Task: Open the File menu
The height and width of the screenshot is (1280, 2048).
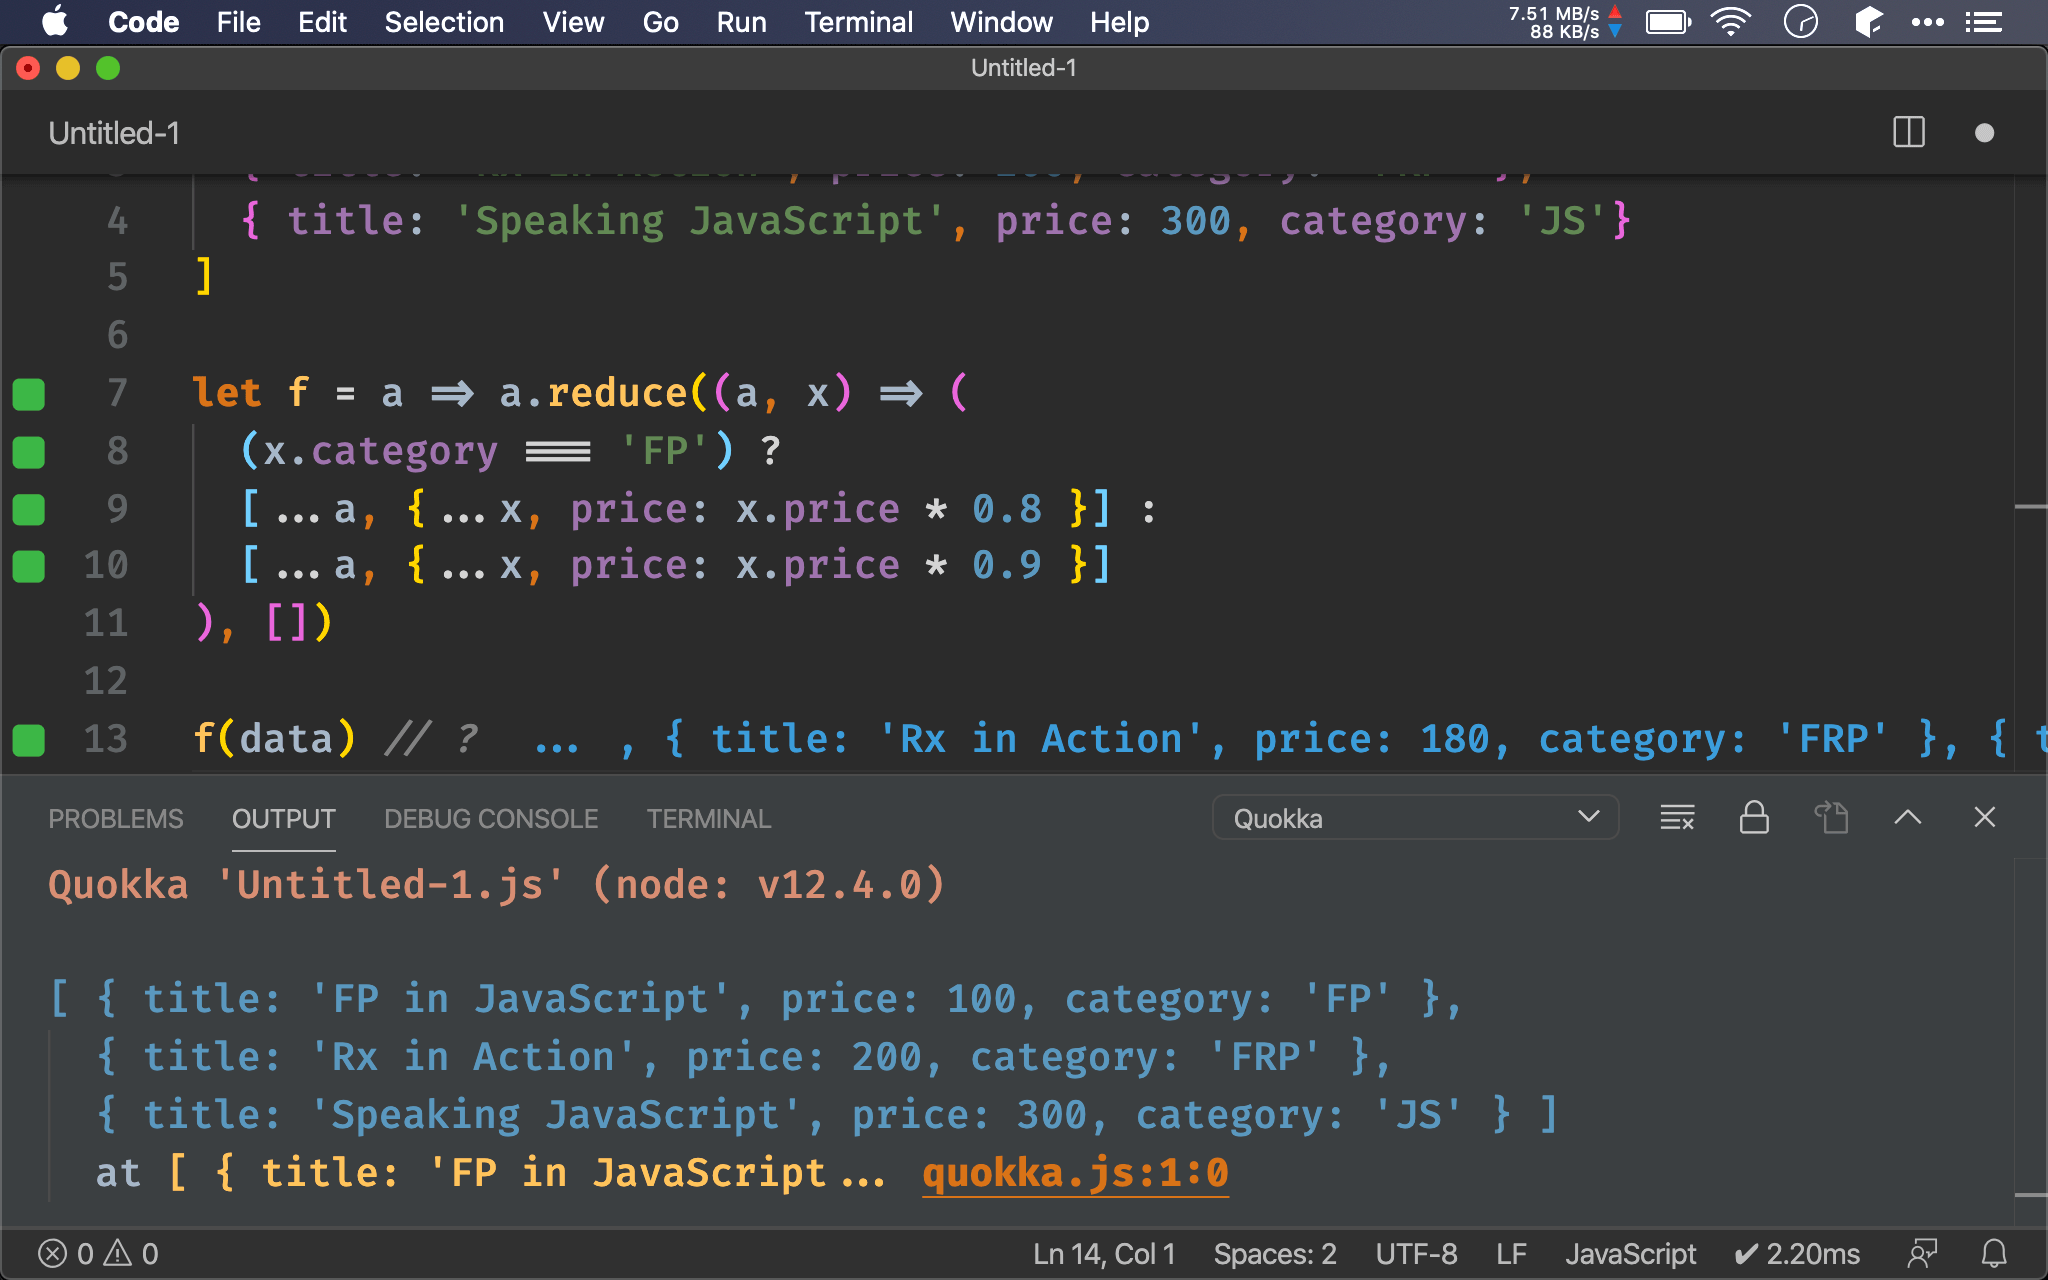Action: (238, 22)
